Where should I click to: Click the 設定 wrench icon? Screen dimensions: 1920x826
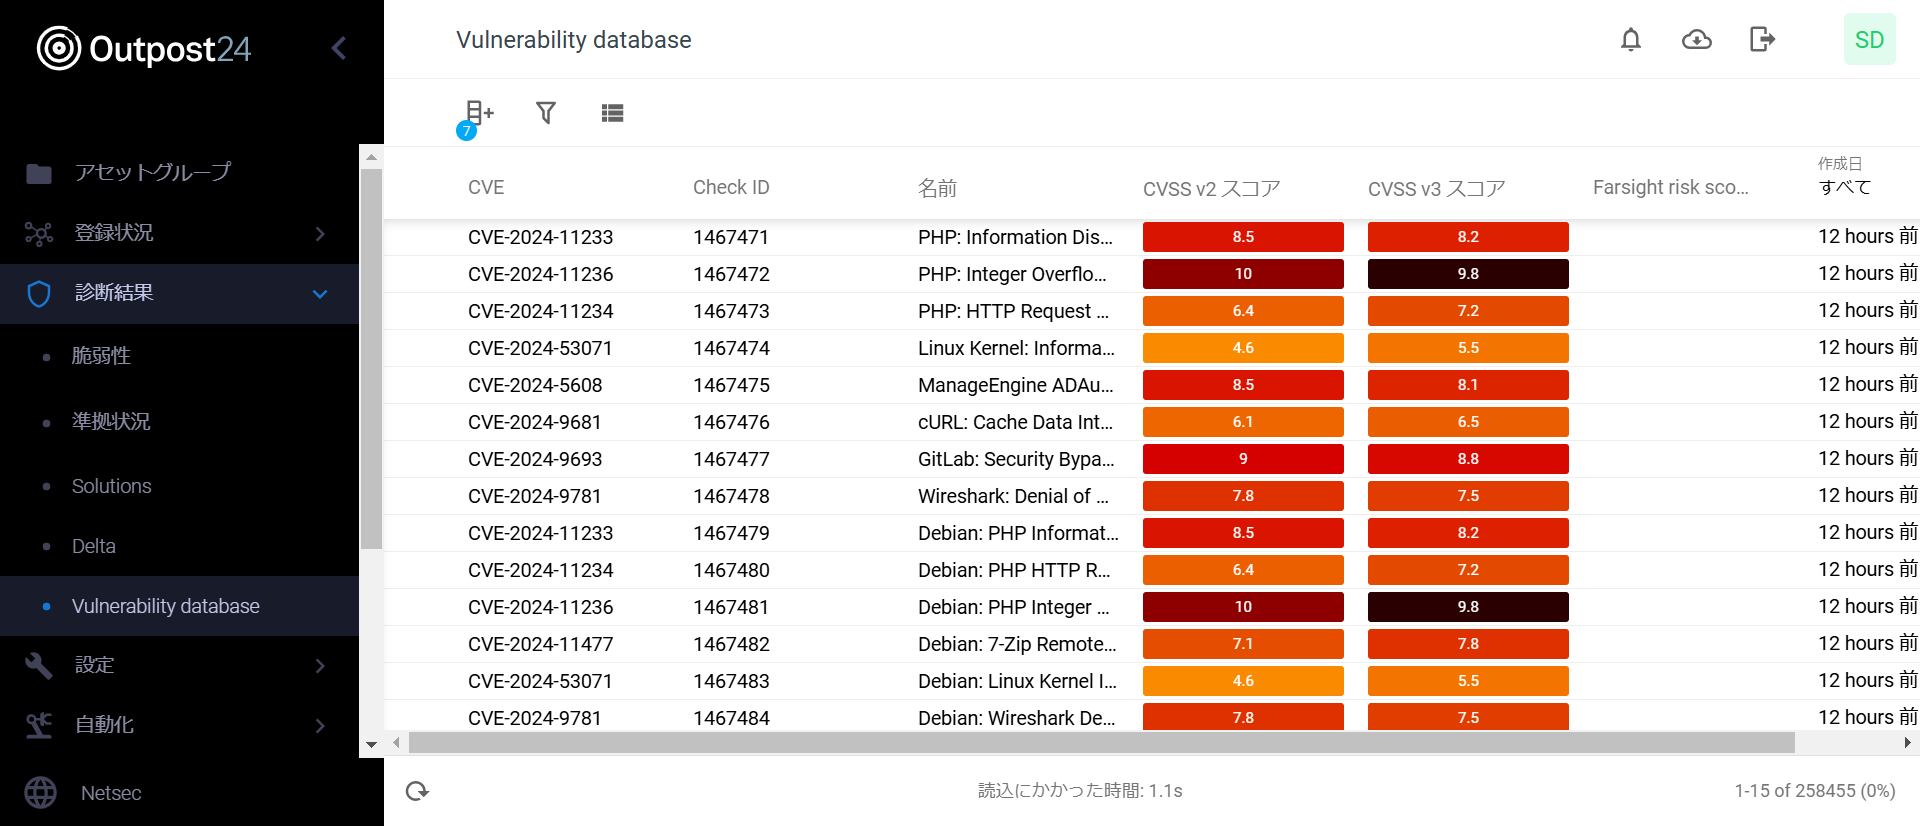[x=39, y=666]
